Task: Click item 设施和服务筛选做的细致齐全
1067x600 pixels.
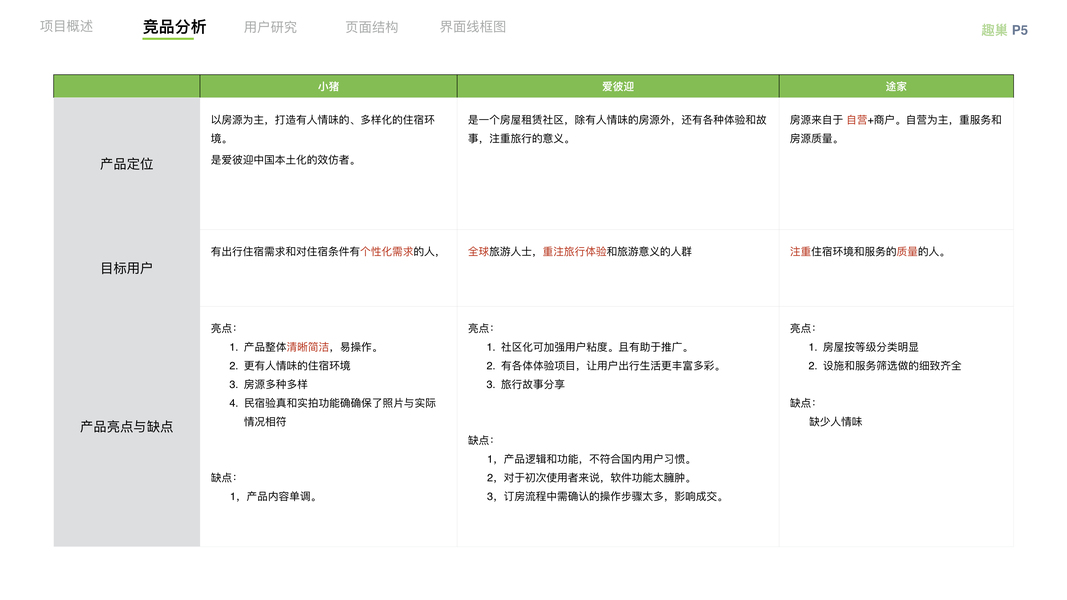Action: click(892, 366)
